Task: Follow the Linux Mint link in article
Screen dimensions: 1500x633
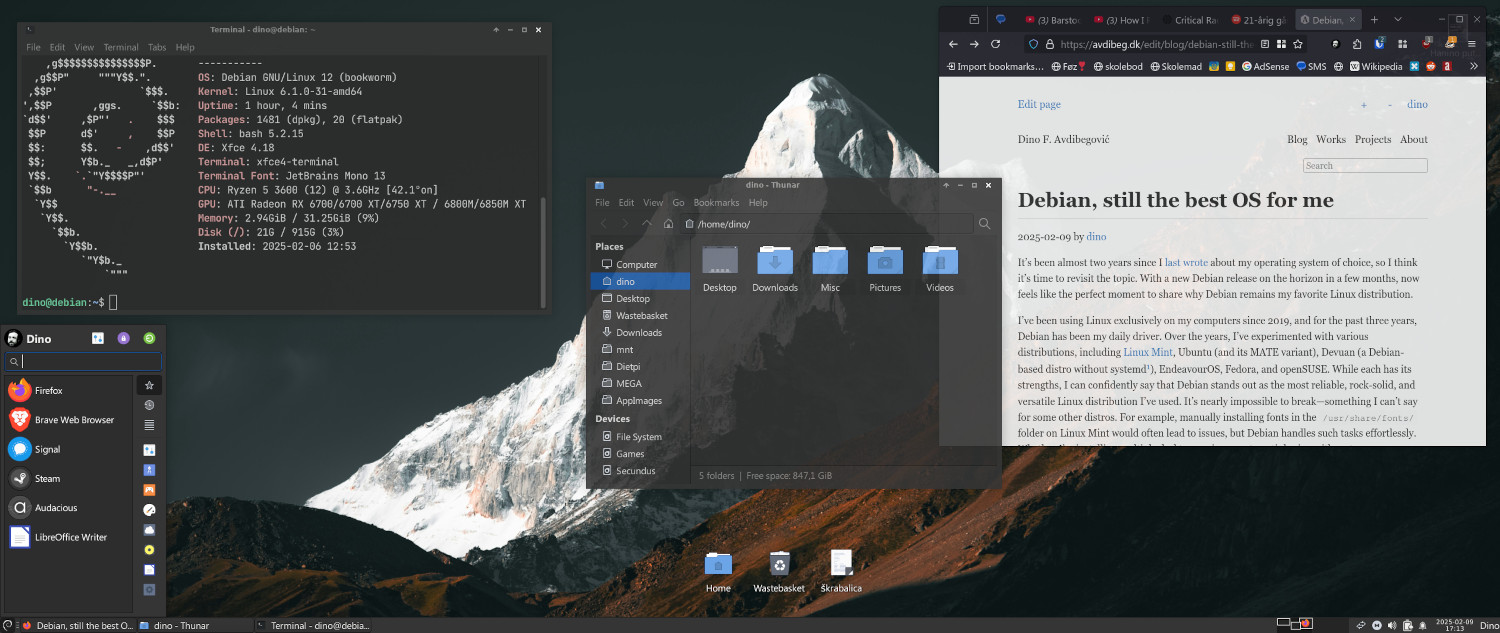Action: coord(1148,352)
